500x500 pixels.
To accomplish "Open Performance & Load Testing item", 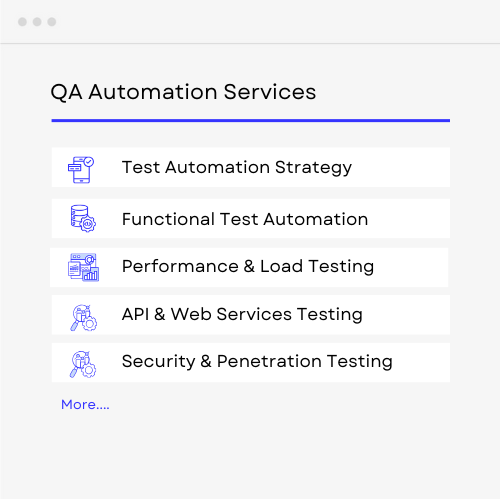I will (249, 267).
